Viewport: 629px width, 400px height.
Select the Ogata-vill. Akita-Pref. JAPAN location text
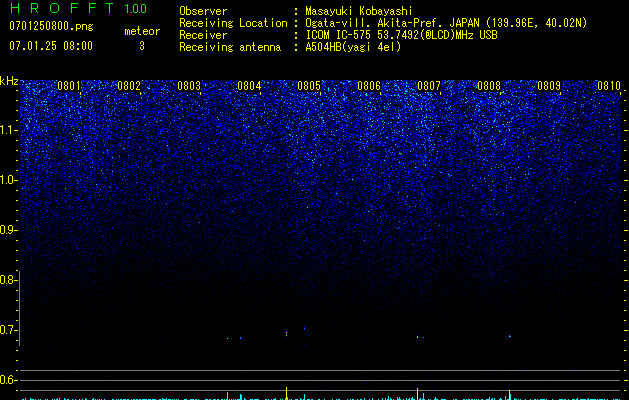point(446,23)
